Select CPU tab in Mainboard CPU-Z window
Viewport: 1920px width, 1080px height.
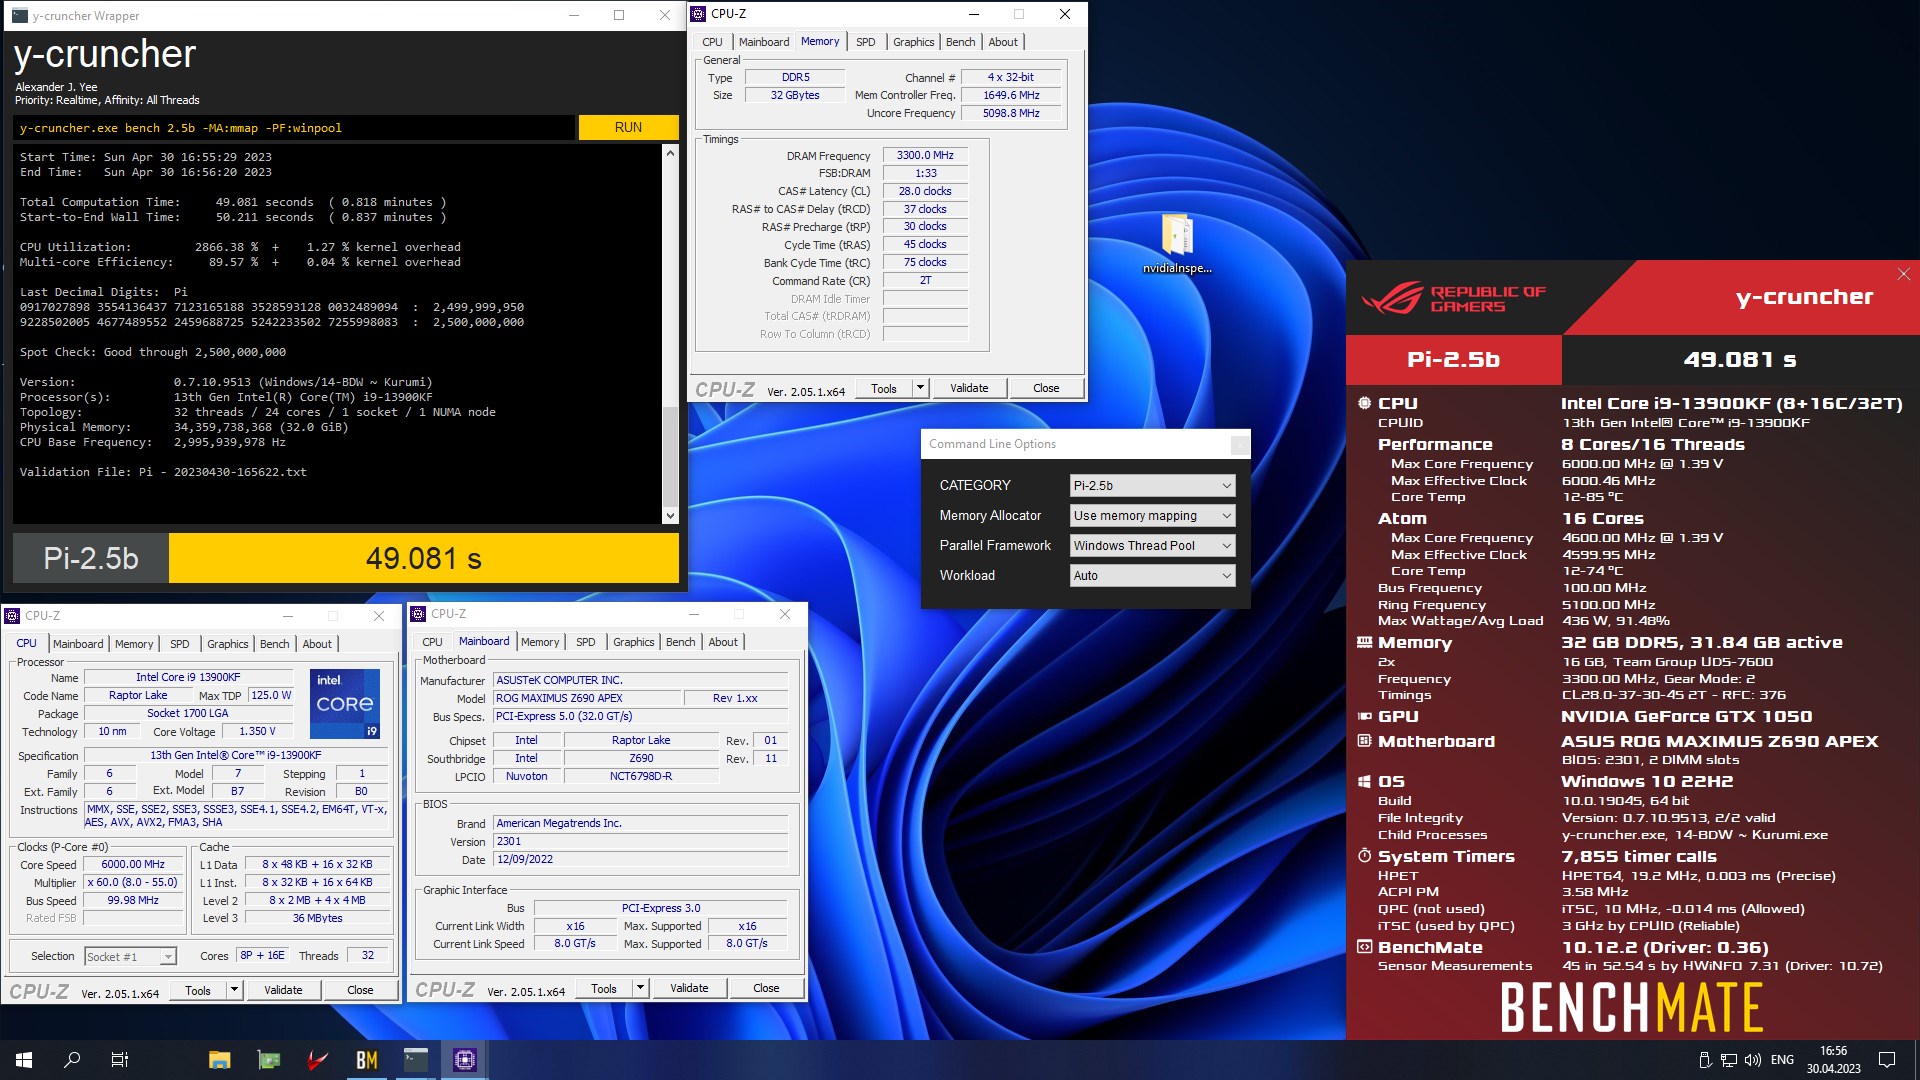432,642
